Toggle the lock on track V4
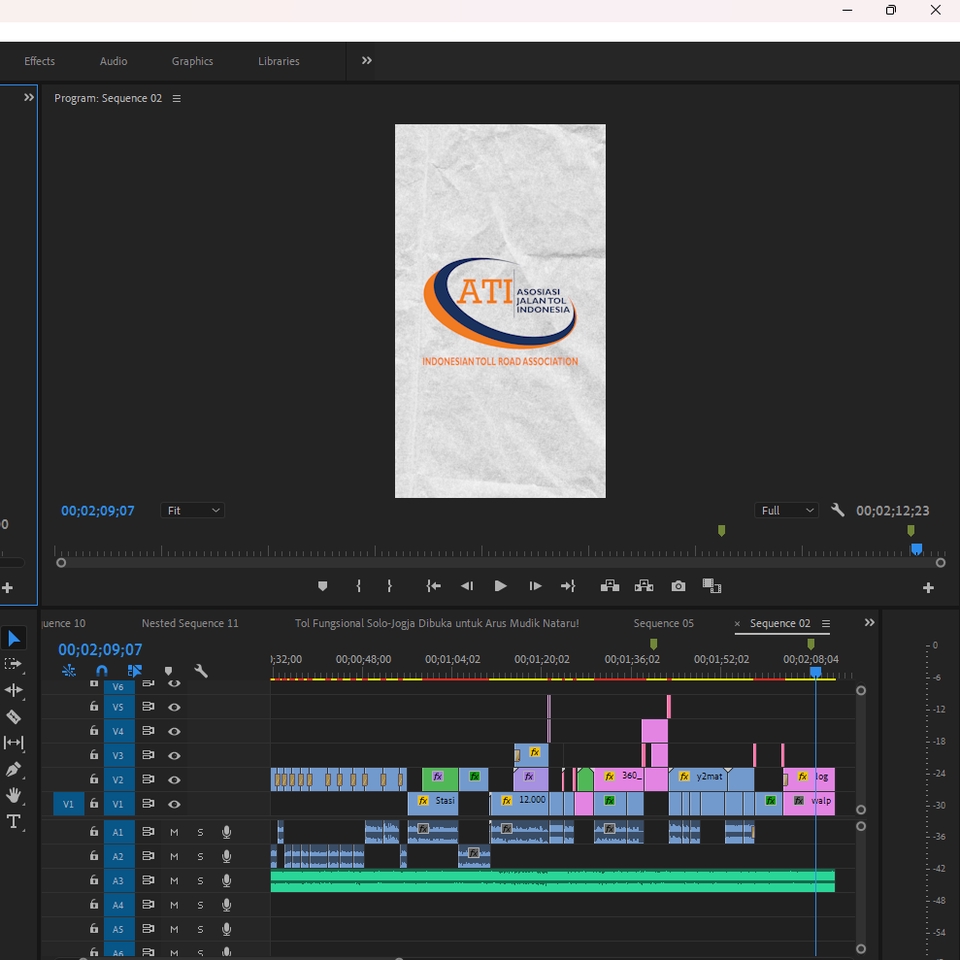 94,731
